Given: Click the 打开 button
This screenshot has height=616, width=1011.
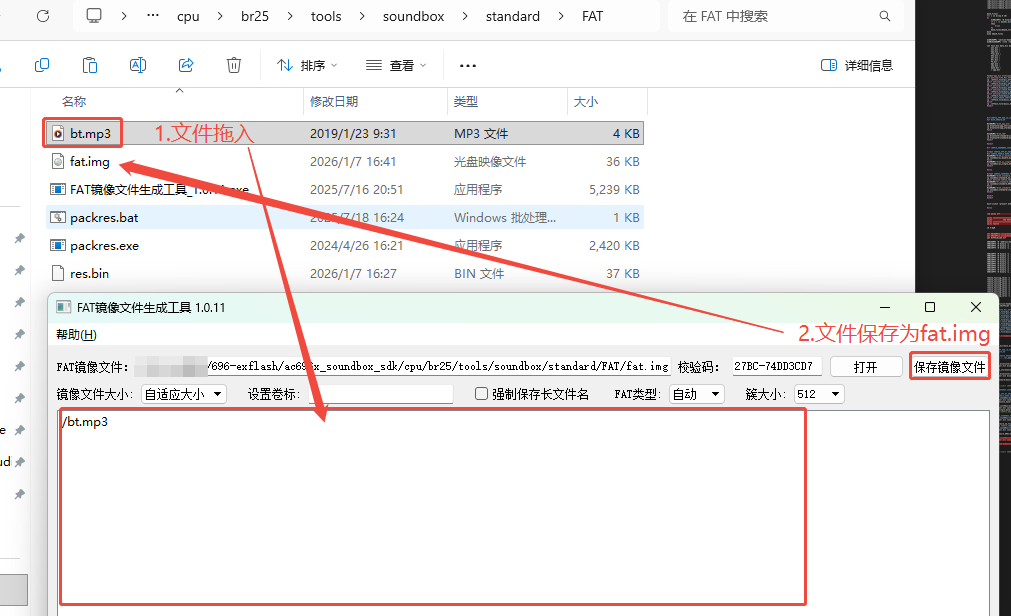Looking at the screenshot, I should [865, 367].
